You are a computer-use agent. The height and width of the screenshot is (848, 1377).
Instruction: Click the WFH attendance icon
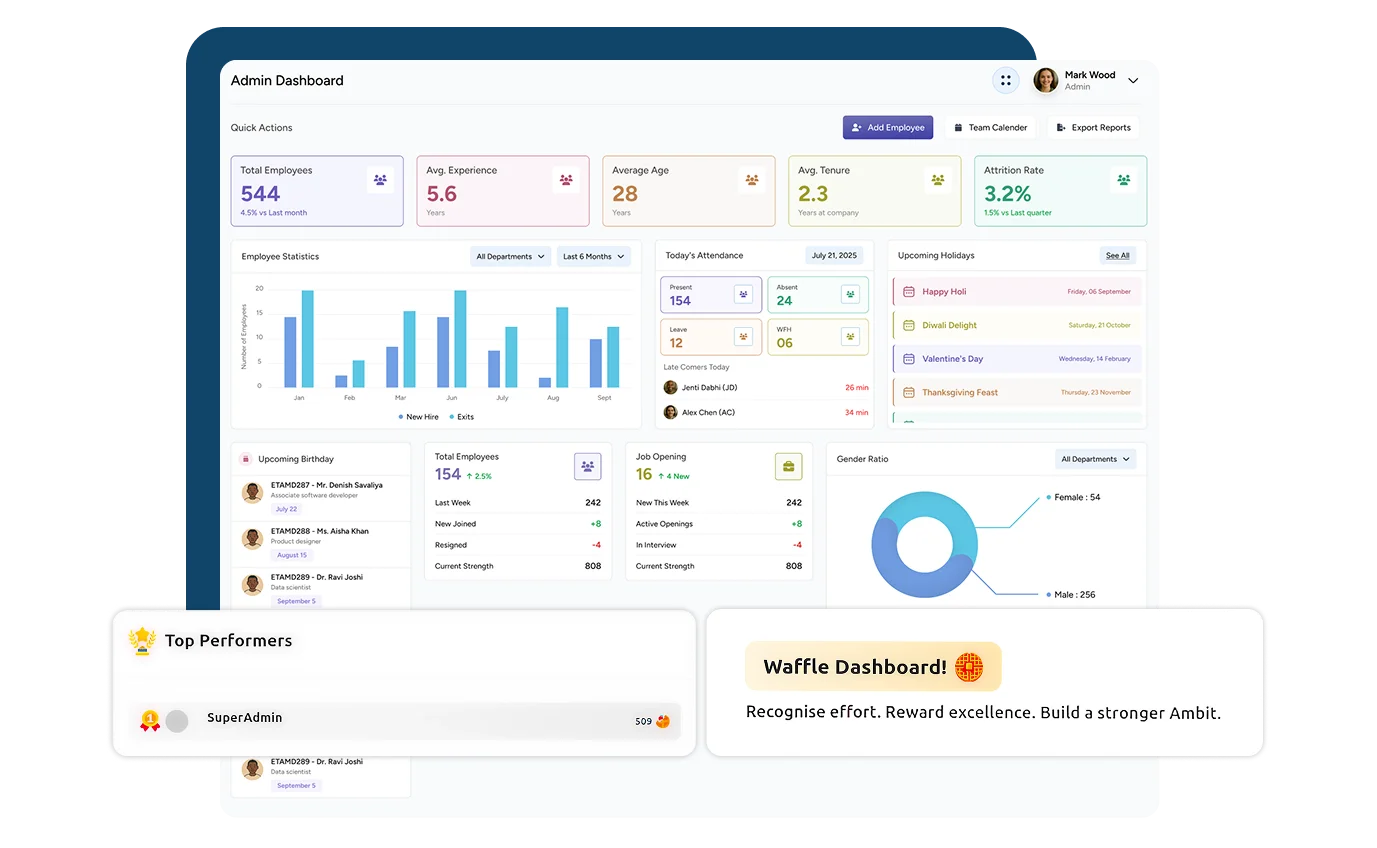pyautogui.click(x=850, y=336)
